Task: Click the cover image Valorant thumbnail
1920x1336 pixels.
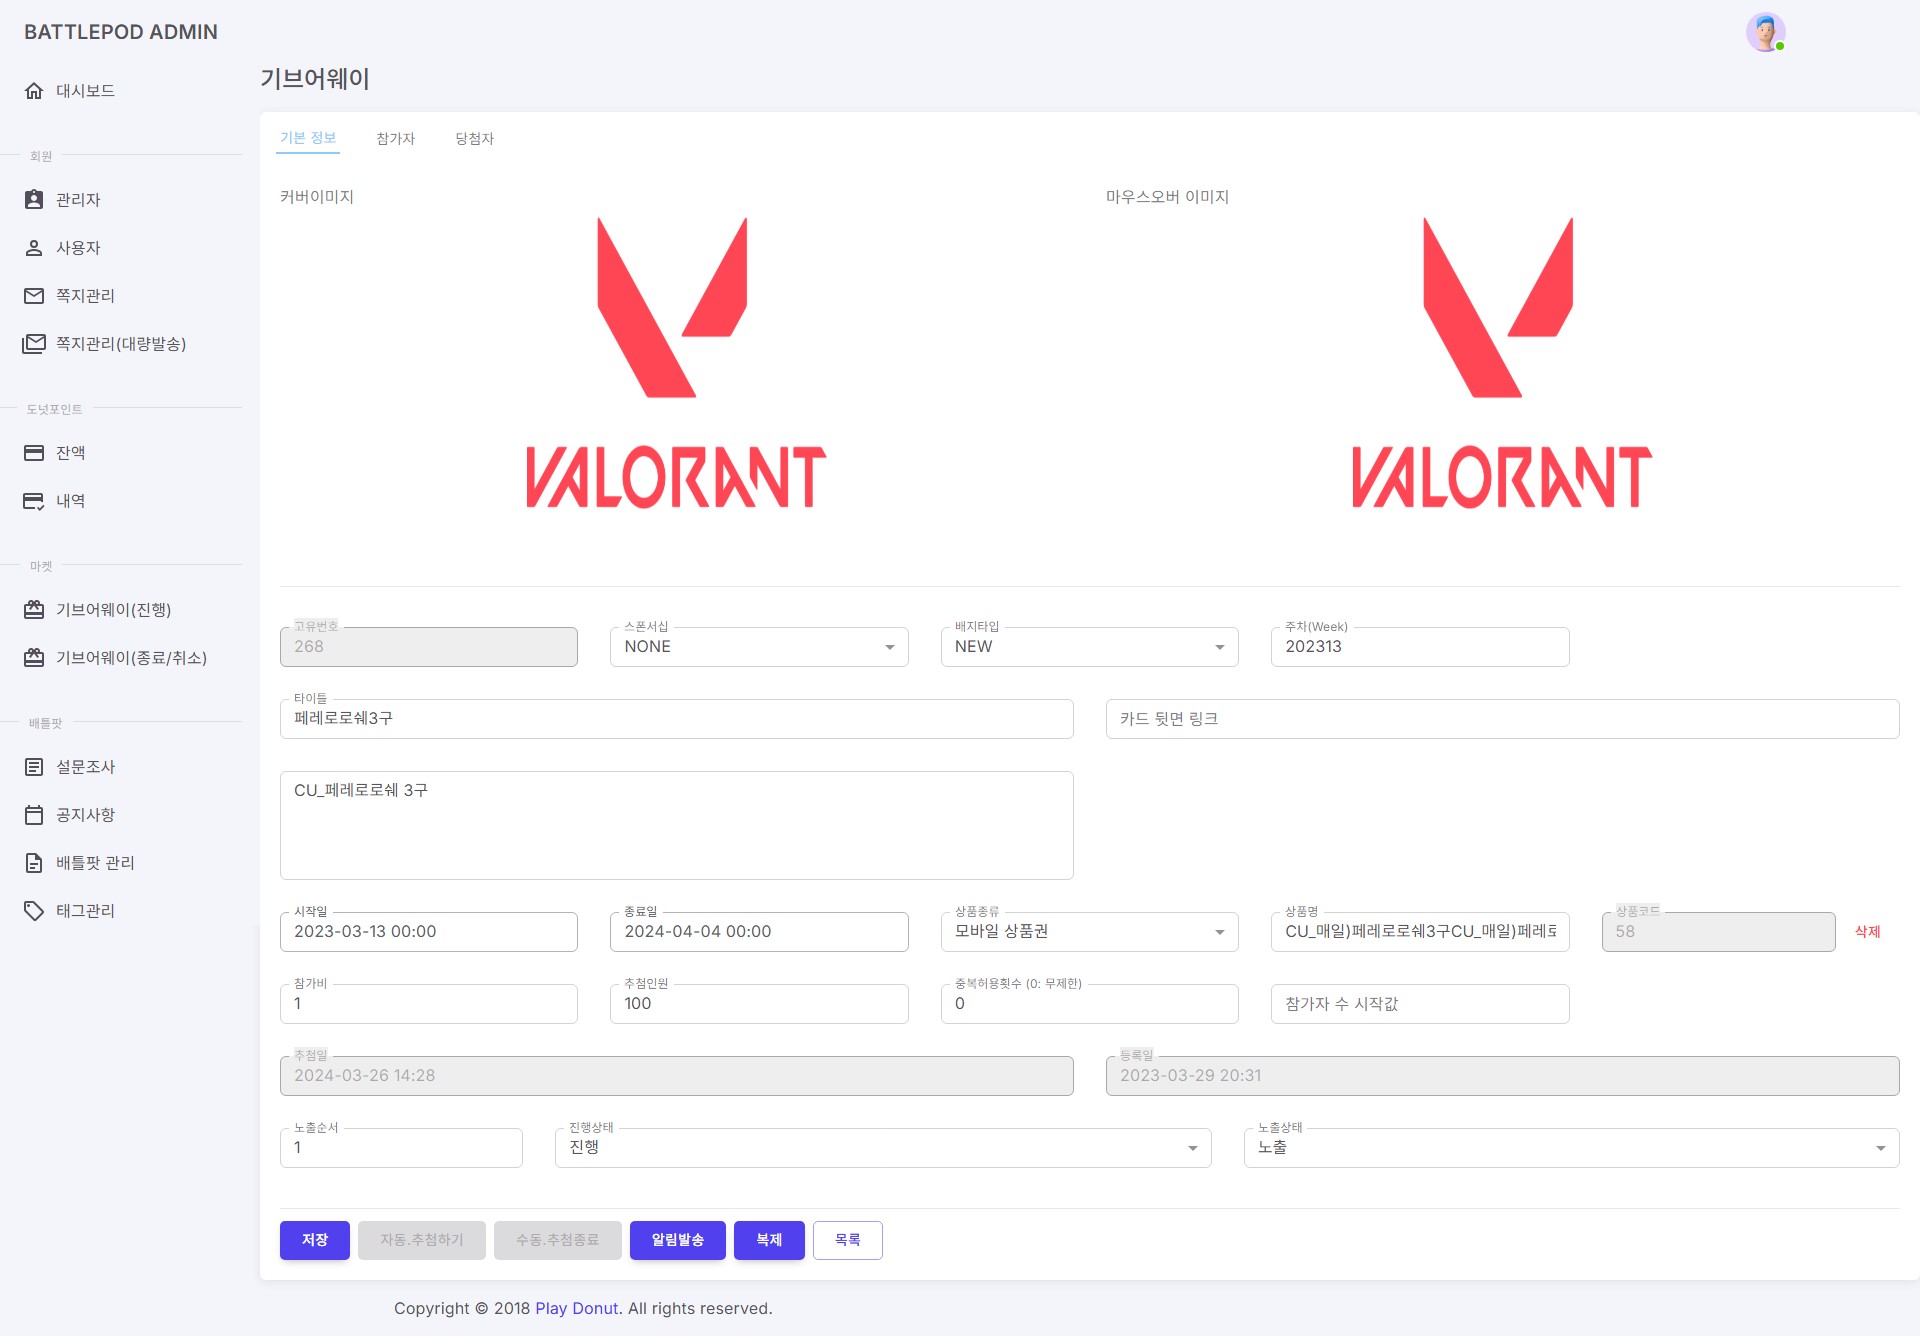Action: (676, 365)
